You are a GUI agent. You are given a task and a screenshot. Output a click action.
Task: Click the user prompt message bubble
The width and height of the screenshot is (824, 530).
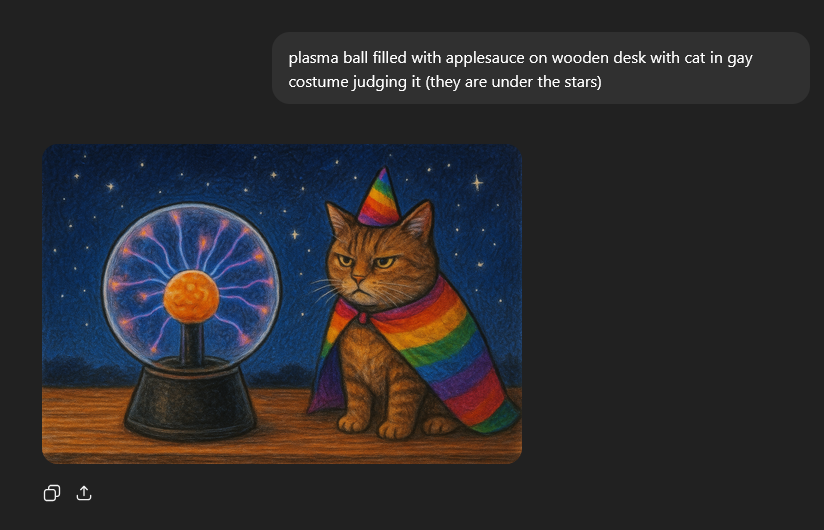pos(541,68)
